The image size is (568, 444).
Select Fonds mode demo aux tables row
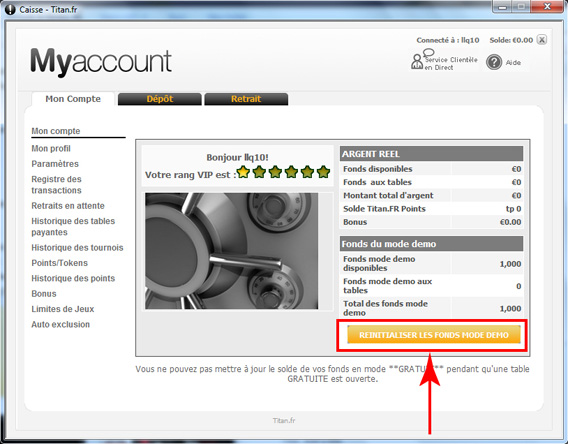pyautogui.click(x=431, y=286)
